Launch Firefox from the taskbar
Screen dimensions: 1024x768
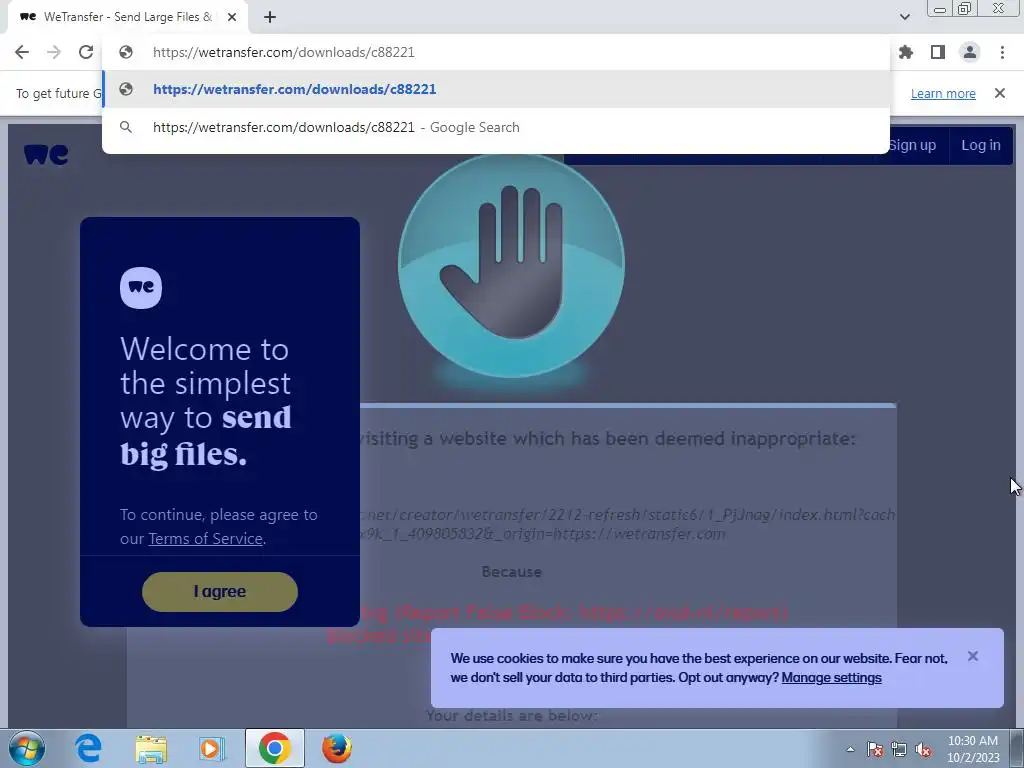(337, 748)
